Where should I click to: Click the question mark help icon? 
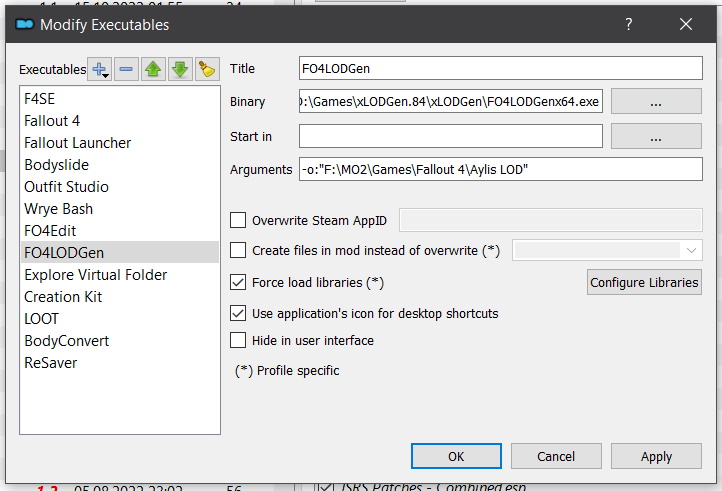pyautogui.click(x=629, y=24)
